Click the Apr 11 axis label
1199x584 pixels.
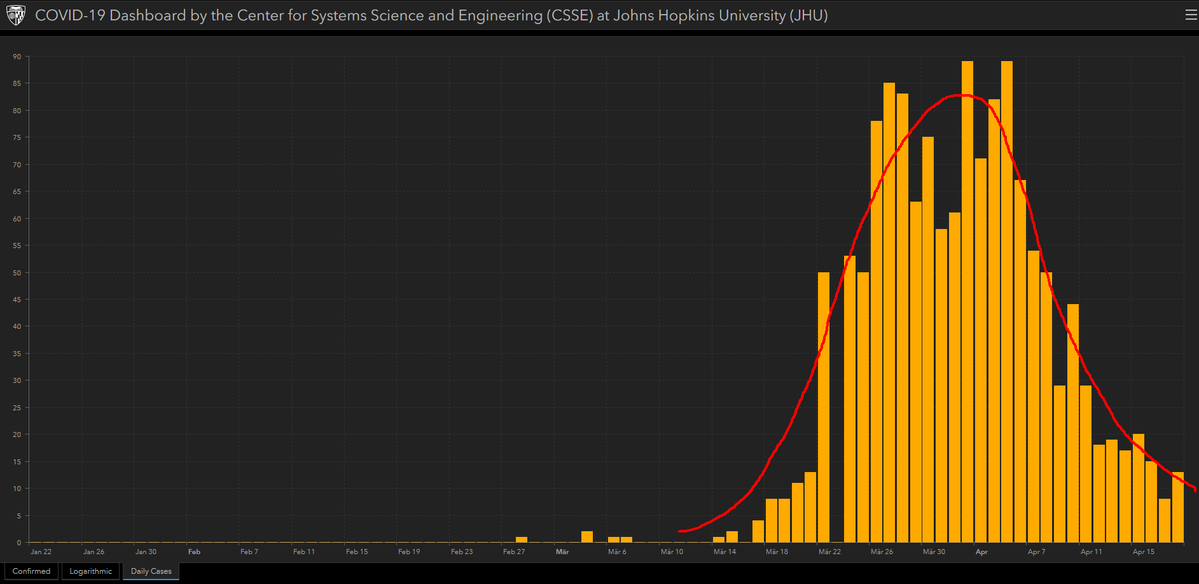(1090, 551)
